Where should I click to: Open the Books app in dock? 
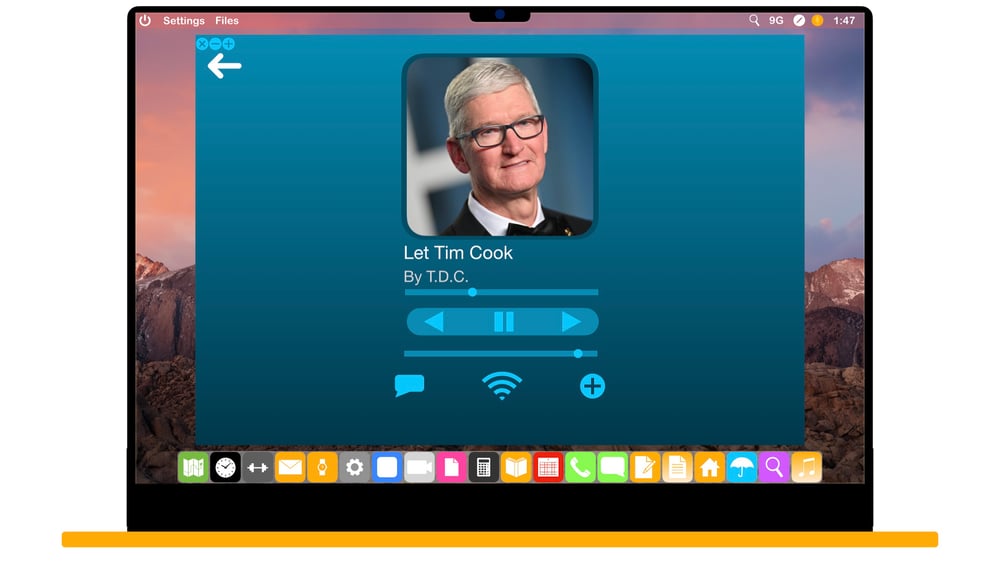(x=516, y=468)
